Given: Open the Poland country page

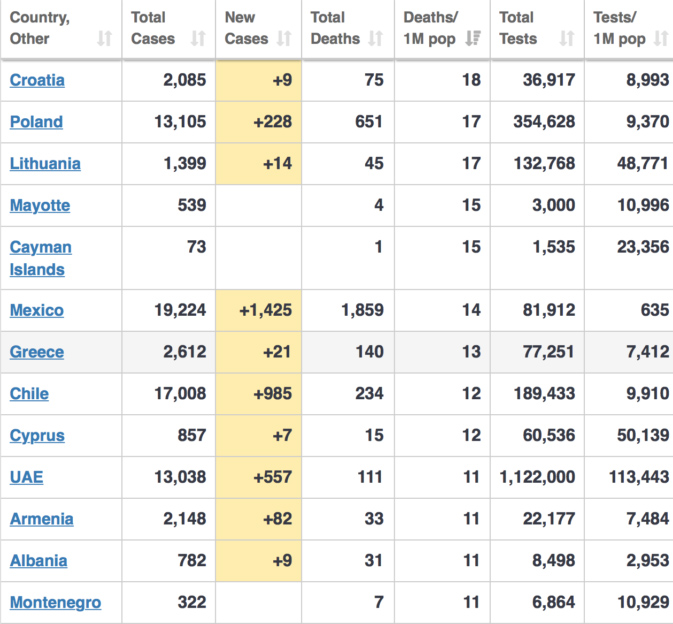Looking at the screenshot, I should pos(36,122).
